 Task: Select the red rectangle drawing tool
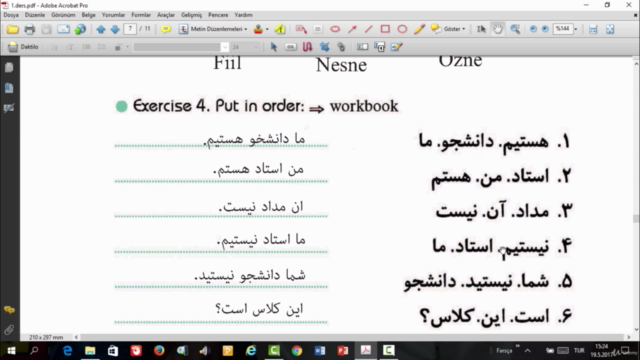(x=385, y=29)
